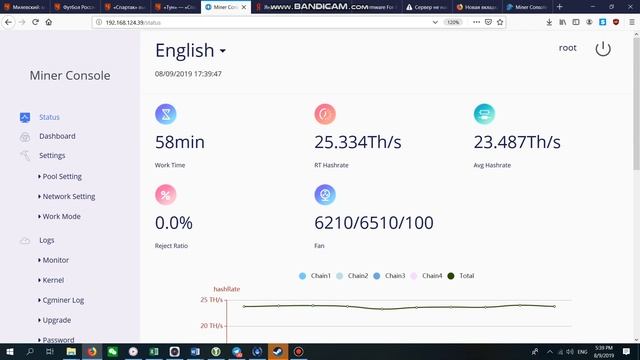Toggle the sidebar view icon

click(x=576, y=22)
